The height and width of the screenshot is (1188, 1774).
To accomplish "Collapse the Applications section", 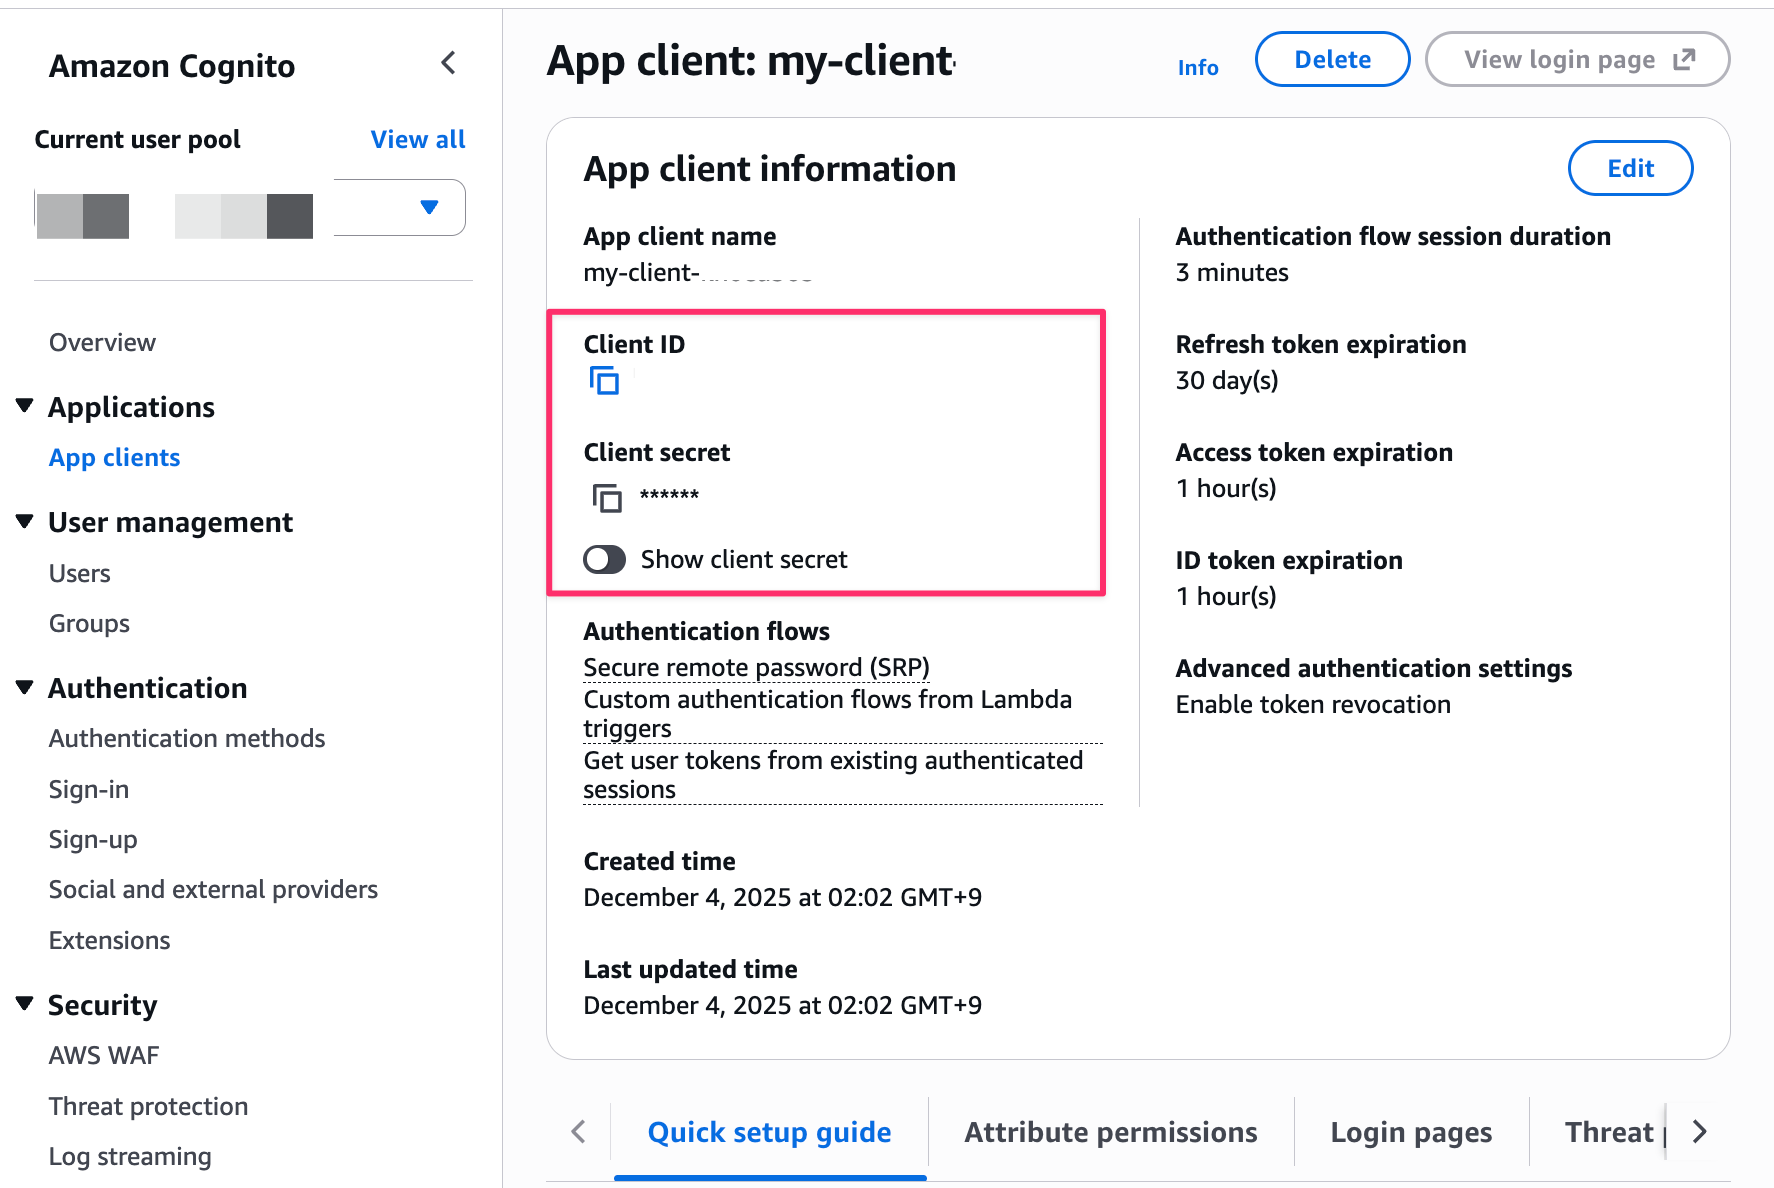I will (x=25, y=406).
